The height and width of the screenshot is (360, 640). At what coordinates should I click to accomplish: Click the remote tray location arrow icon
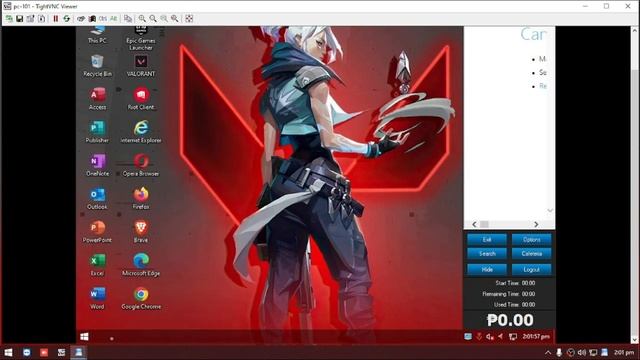pos(500,337)
